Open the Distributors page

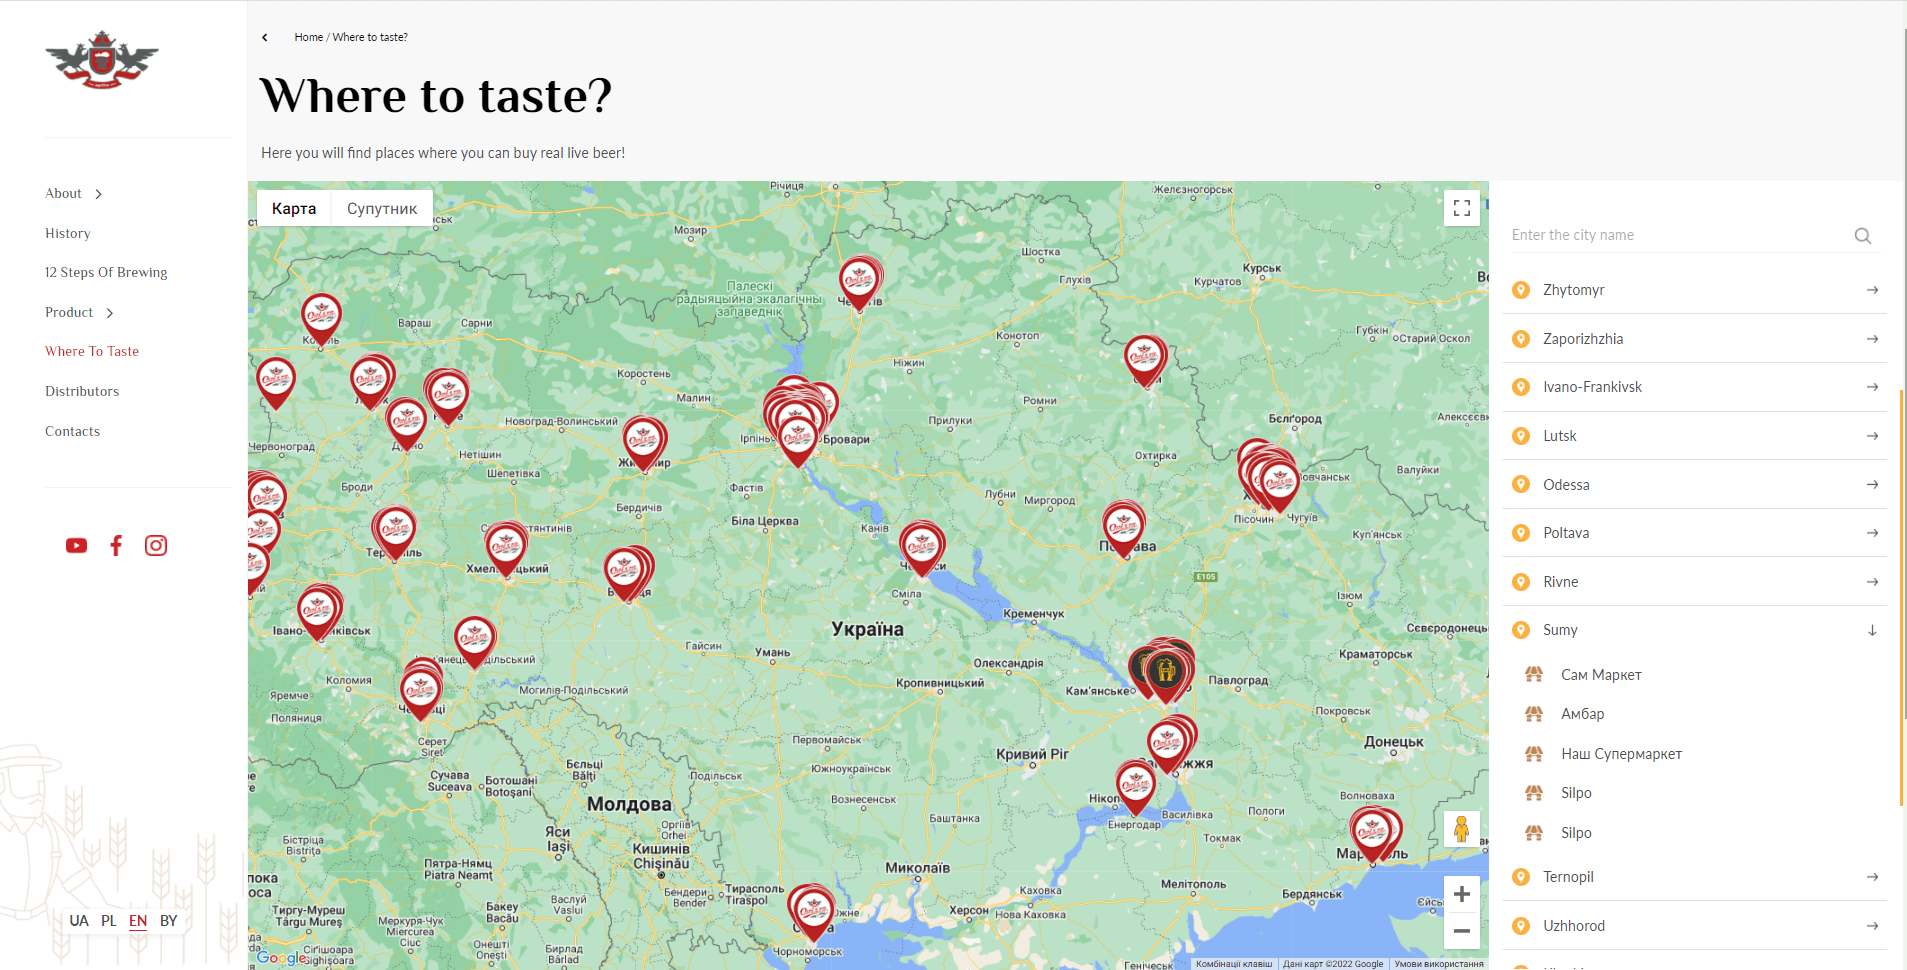point(82,391)
